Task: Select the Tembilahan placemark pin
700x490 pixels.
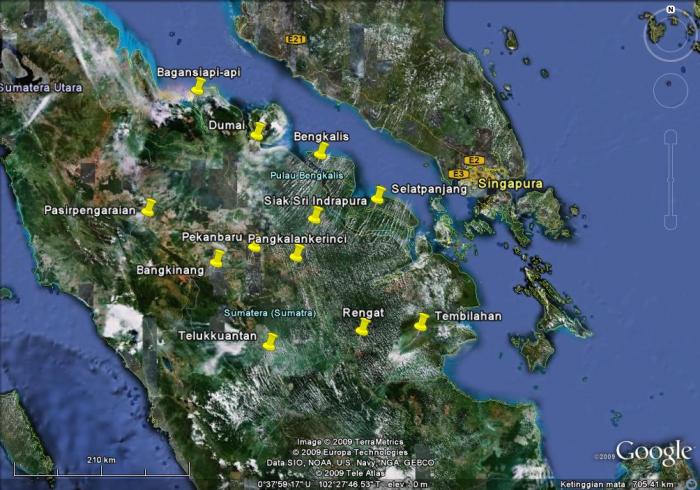Action: 421,322
